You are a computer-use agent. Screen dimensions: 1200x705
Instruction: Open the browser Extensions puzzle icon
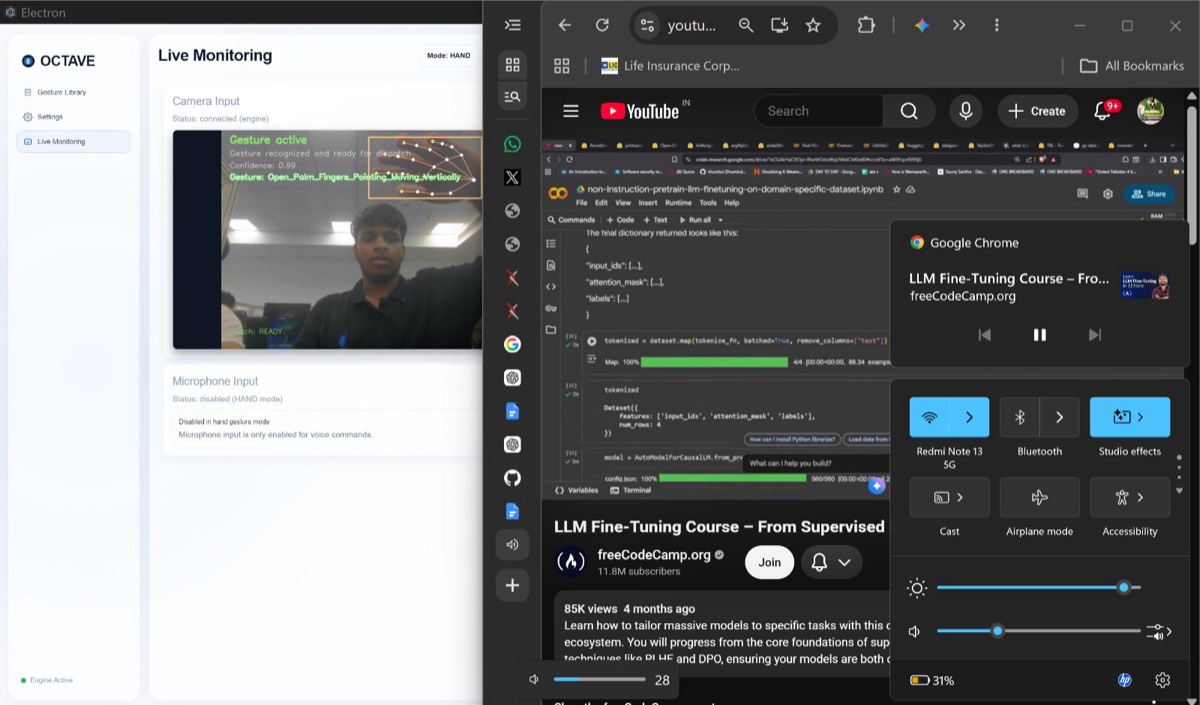pos(866,25)
